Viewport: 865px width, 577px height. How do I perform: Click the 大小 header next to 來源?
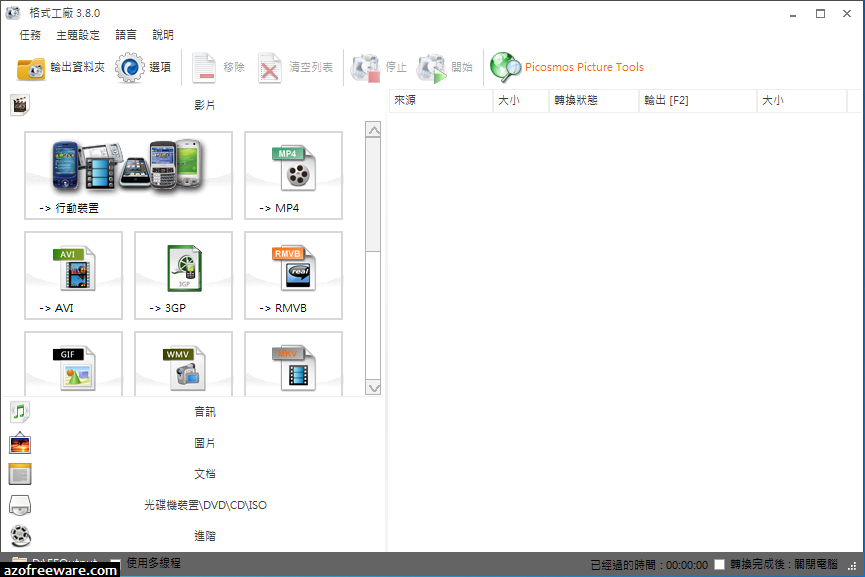coord(521,100)
